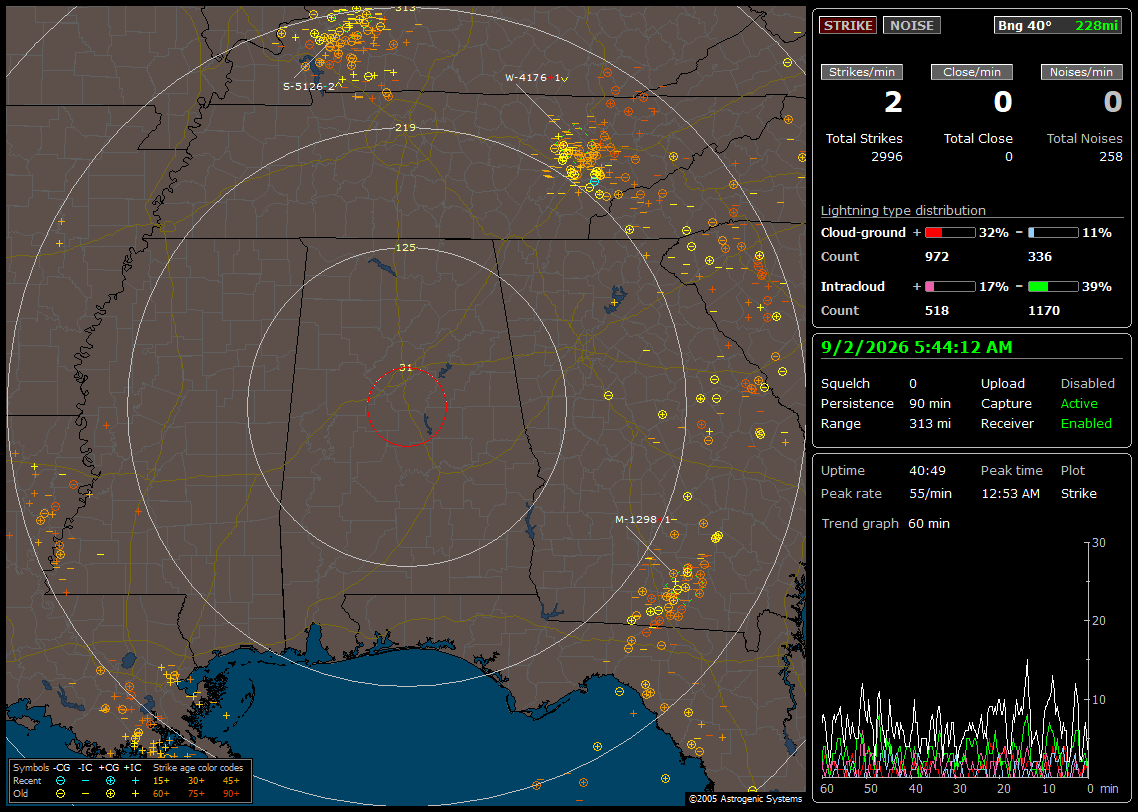1138x812 pixels.
Task: Select the Strikes/min header label
Action: point(861,72)
